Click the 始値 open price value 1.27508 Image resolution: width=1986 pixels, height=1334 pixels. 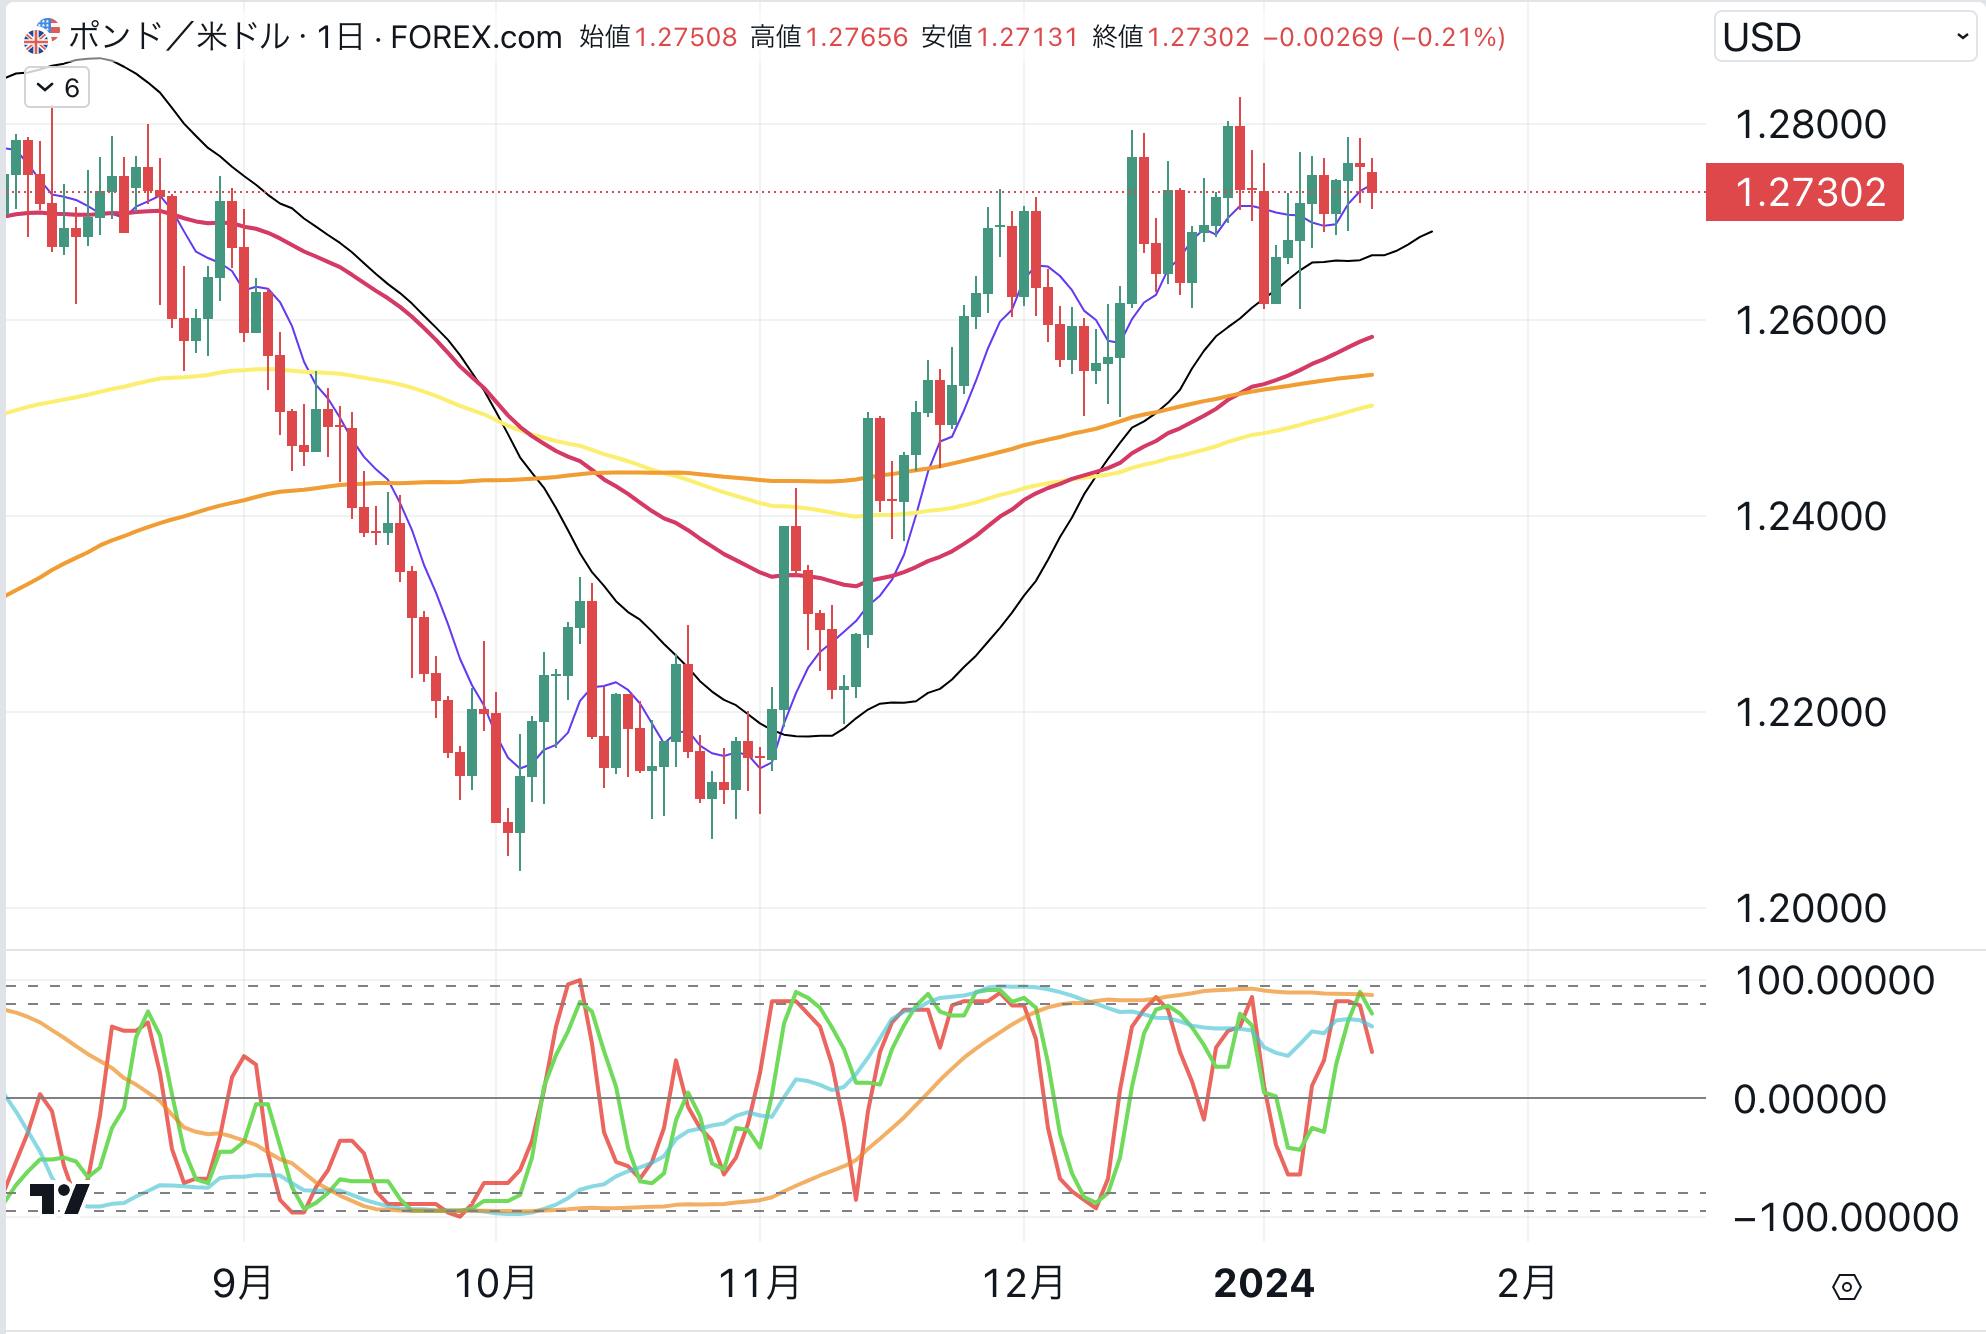coord(686,38)
